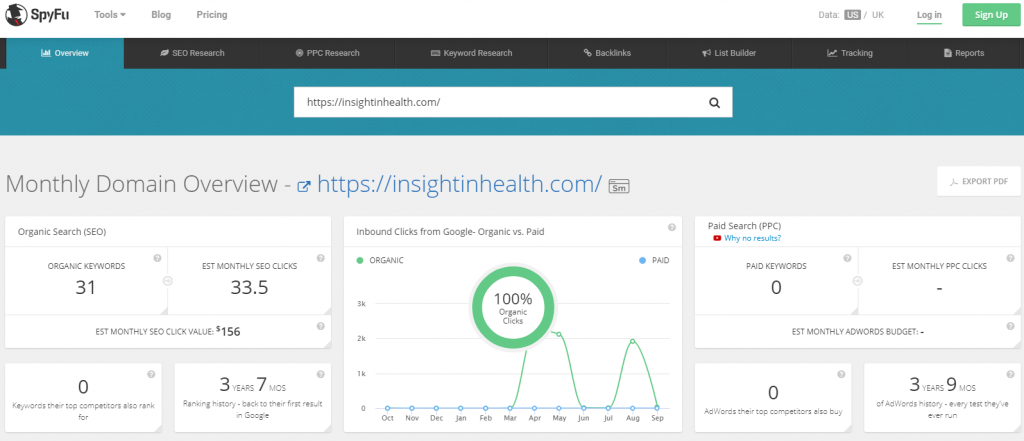Open the SEO Research tab
The width and height of the screenshot is (1024, 441).
click(x=192, y=53)
